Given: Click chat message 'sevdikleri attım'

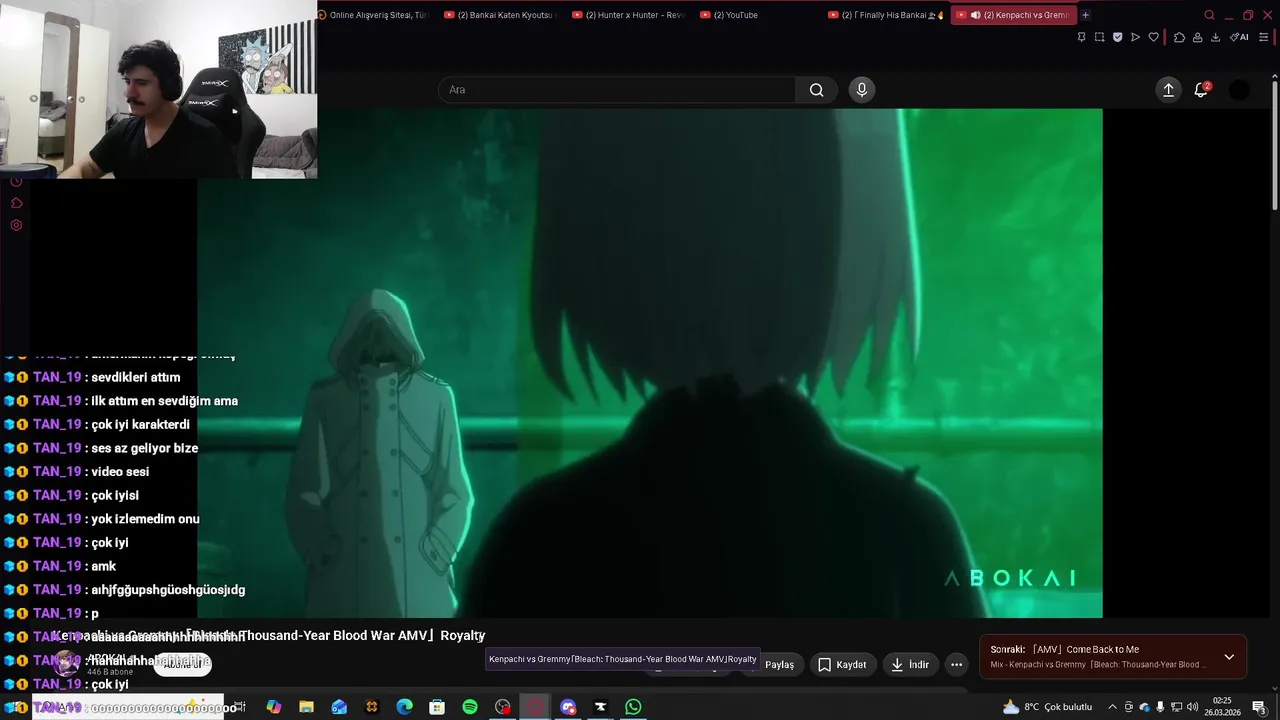Looking at the screenshot, I should tap(136, 377).
